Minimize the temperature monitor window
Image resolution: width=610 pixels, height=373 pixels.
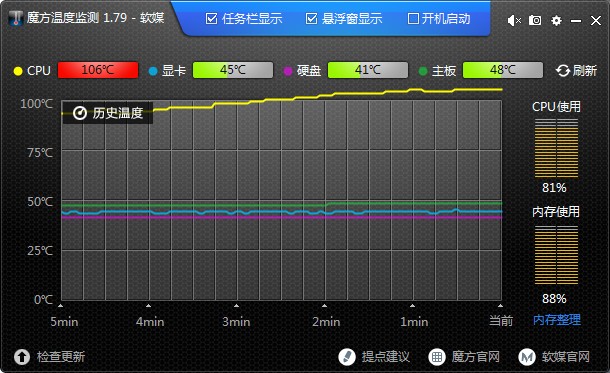coord(576,21)
